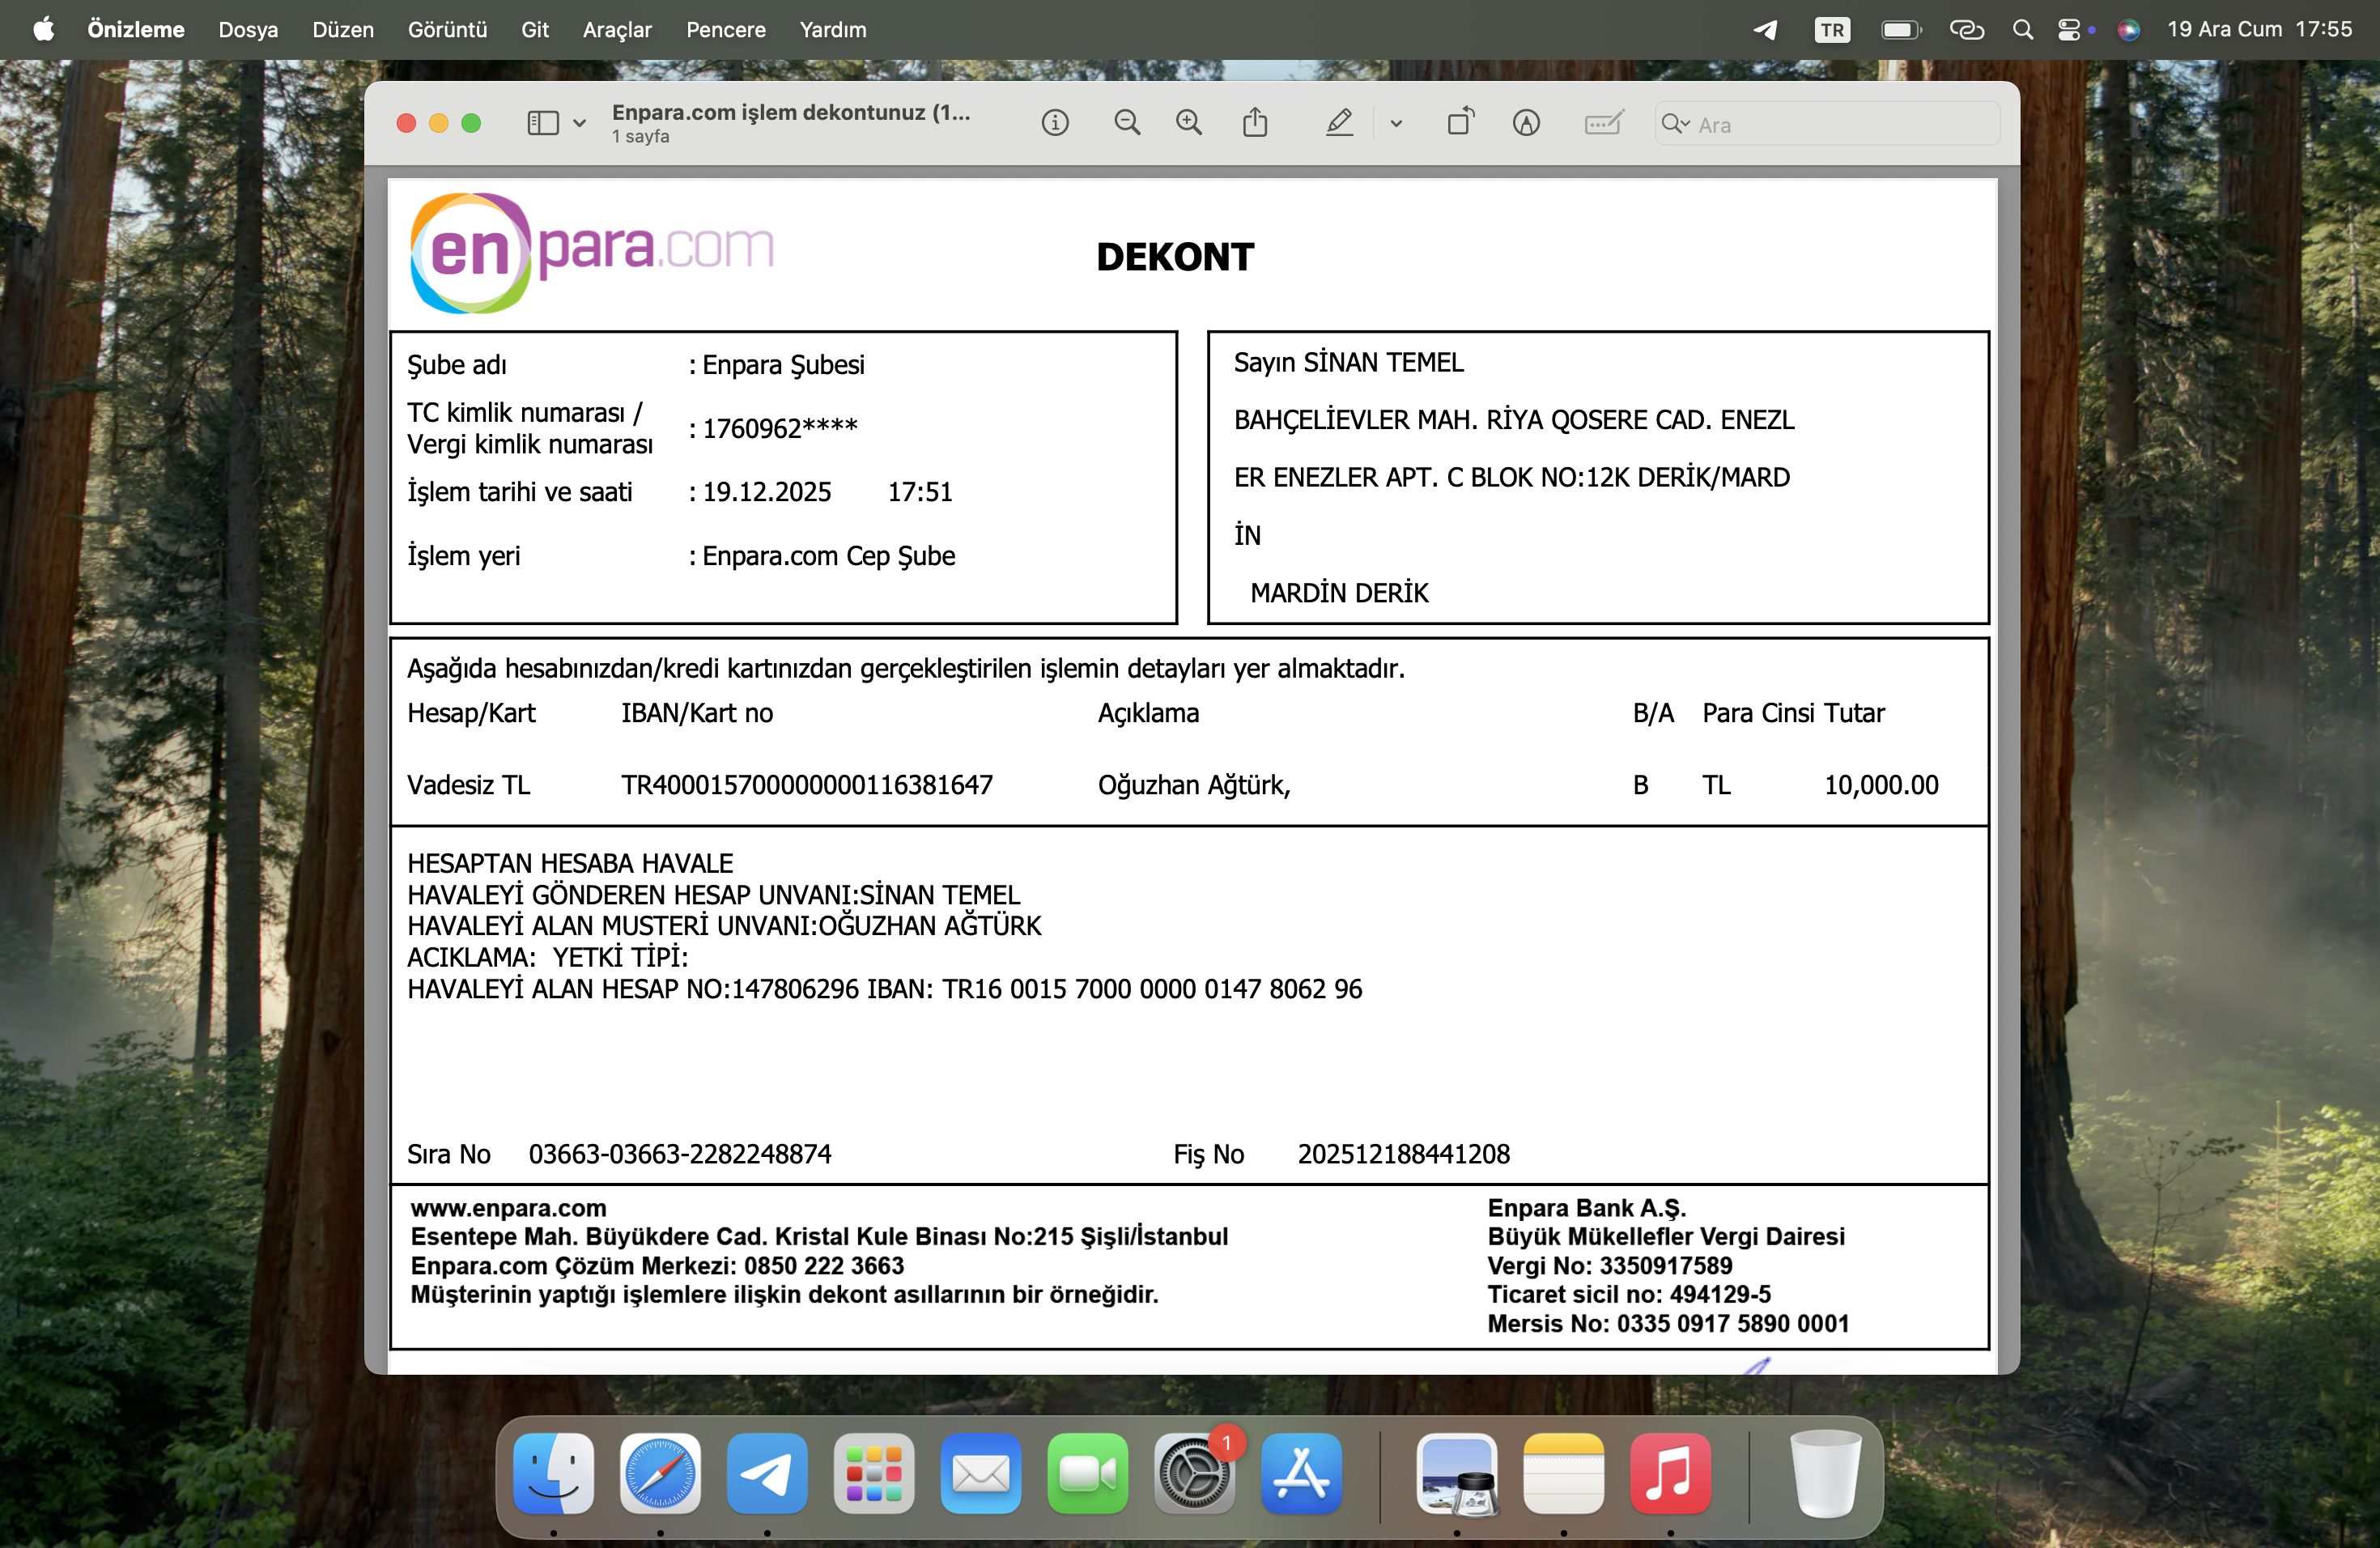
Task: Click amount 10,000.00
Action: [x=1881, y=785]
